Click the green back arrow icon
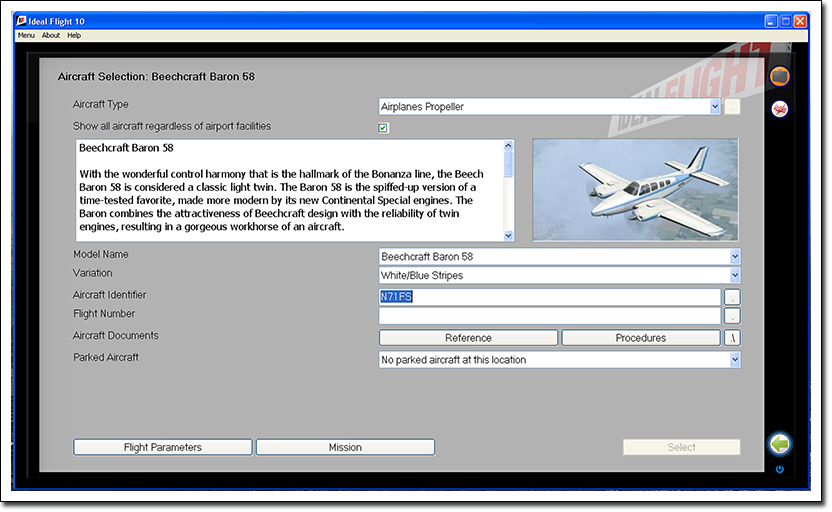 tap(779, 444)
